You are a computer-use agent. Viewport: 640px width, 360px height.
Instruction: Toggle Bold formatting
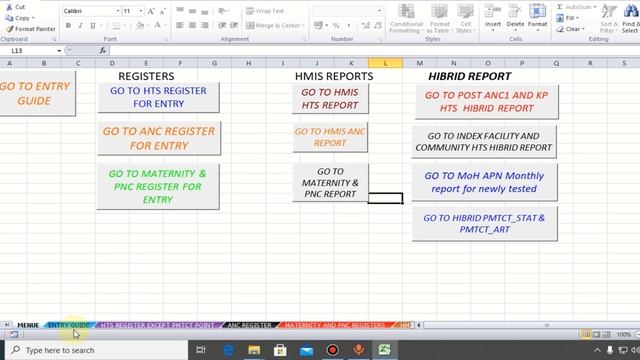[x=68, y=25]
